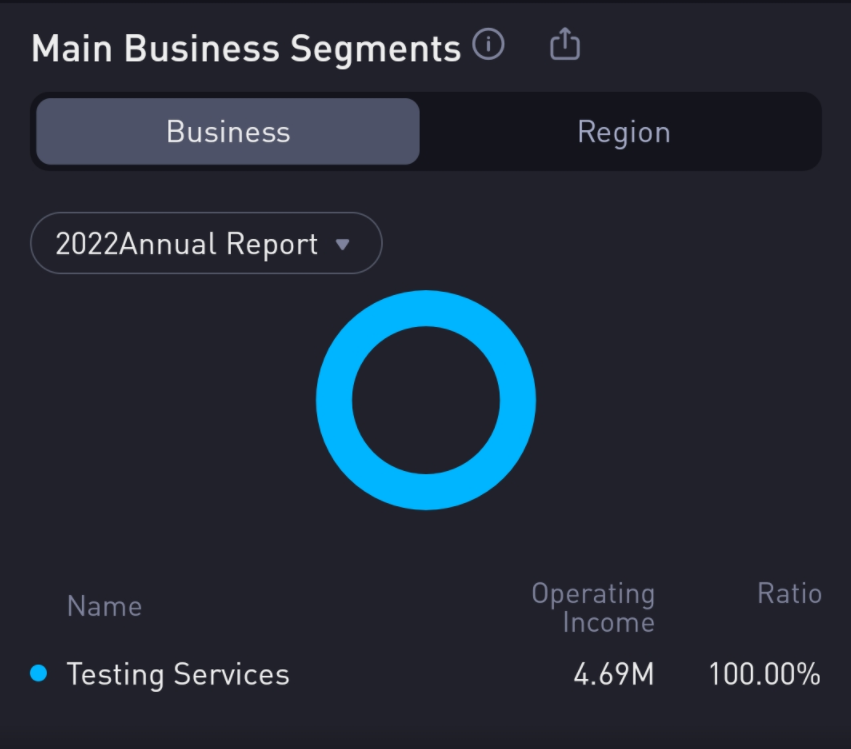Open the 2022Annual Report dropdown
This screenshot has width=851, height=749.
pyautogui.click(x=206, y=243)
